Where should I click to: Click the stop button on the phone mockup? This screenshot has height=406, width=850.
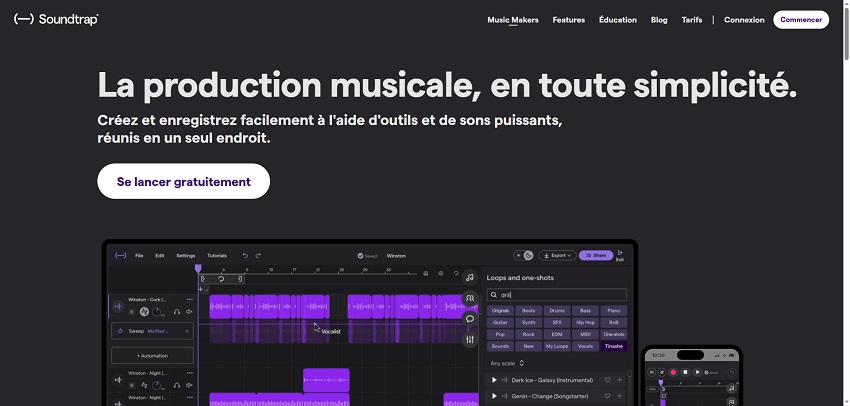coord(685,372)
